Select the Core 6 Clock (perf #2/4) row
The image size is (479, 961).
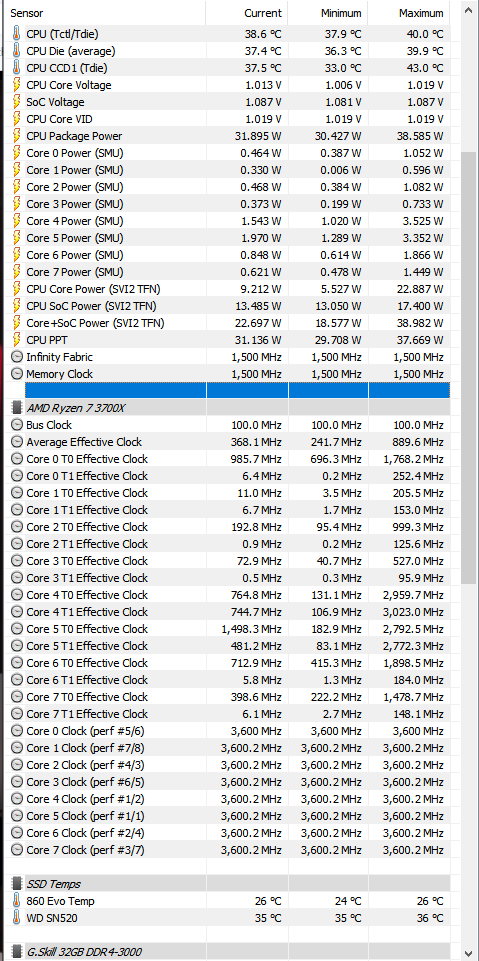(x=230, y=833)
